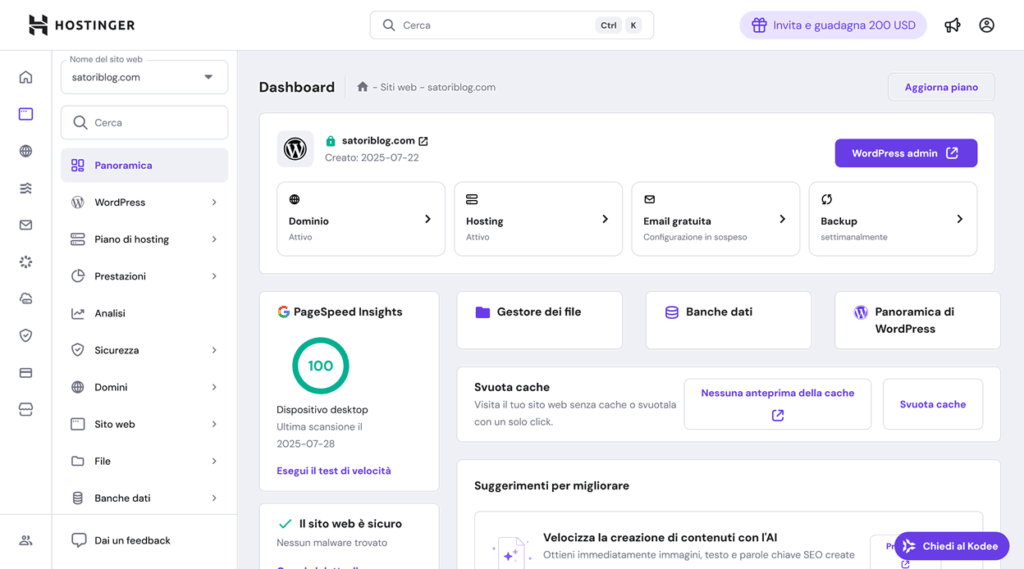Open the Gestore dei file card
Image resolution: width=1024 pixels, height=569 pixels.
pos(539,320)
